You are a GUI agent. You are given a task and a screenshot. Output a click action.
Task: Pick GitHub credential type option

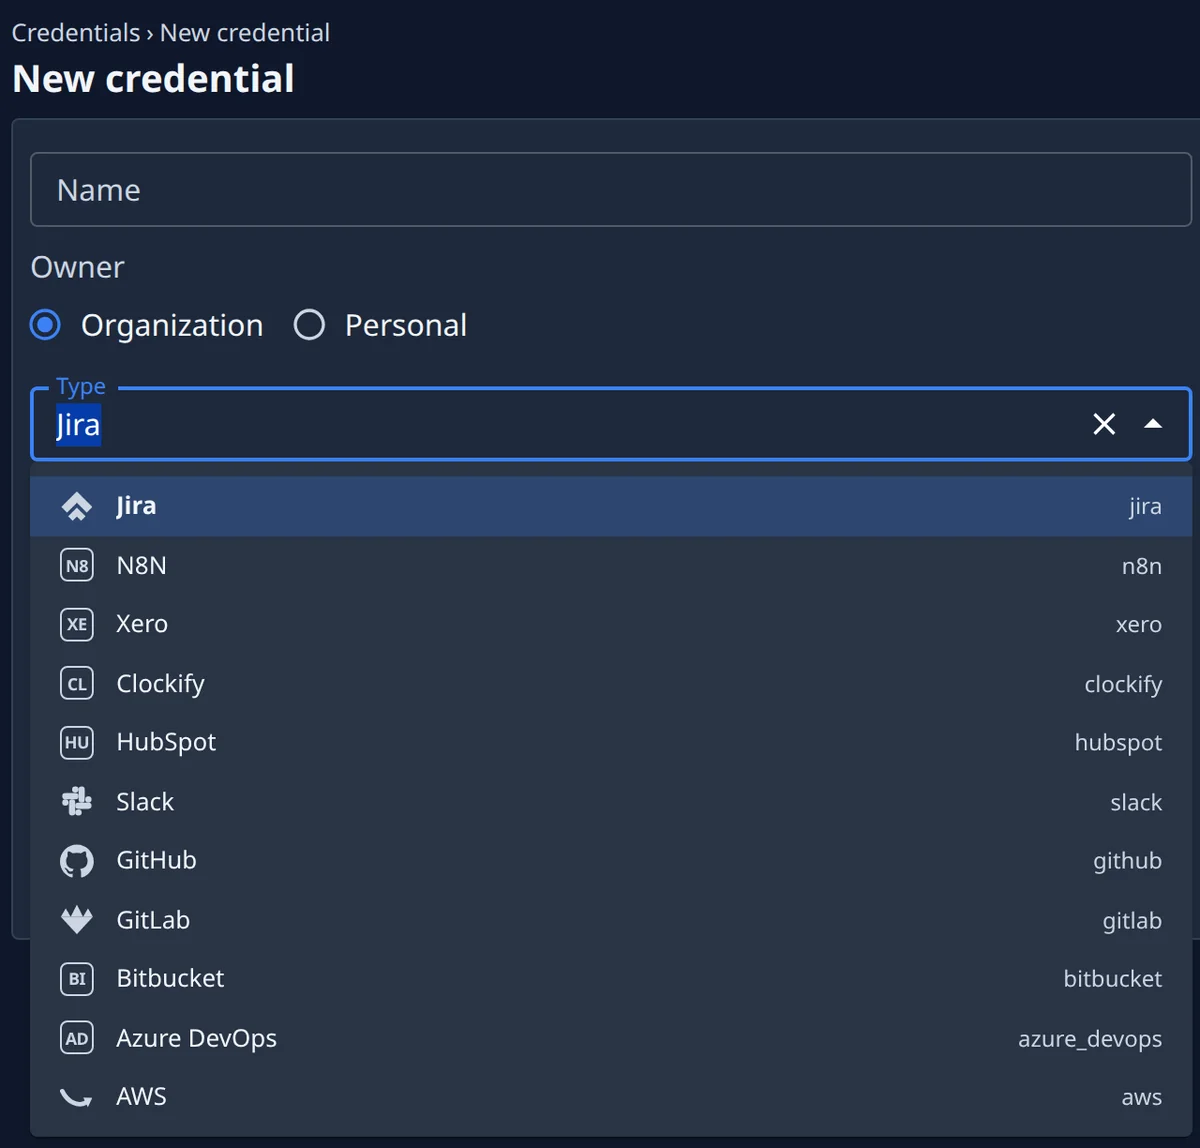(x=611, y=861)
